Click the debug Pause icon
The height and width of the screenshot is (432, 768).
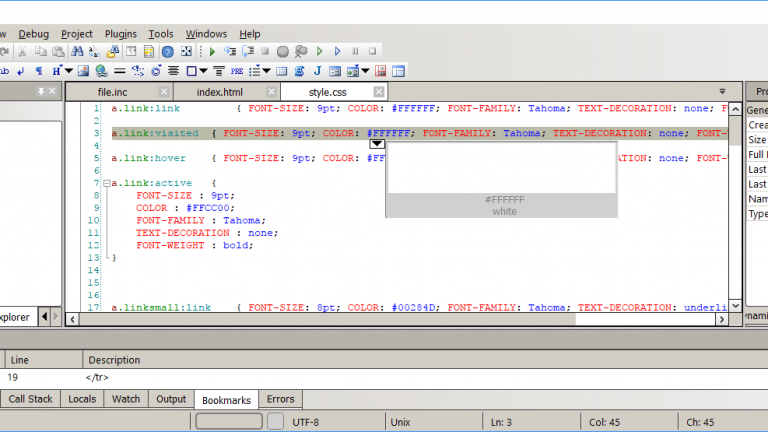(x=354, y=51)
